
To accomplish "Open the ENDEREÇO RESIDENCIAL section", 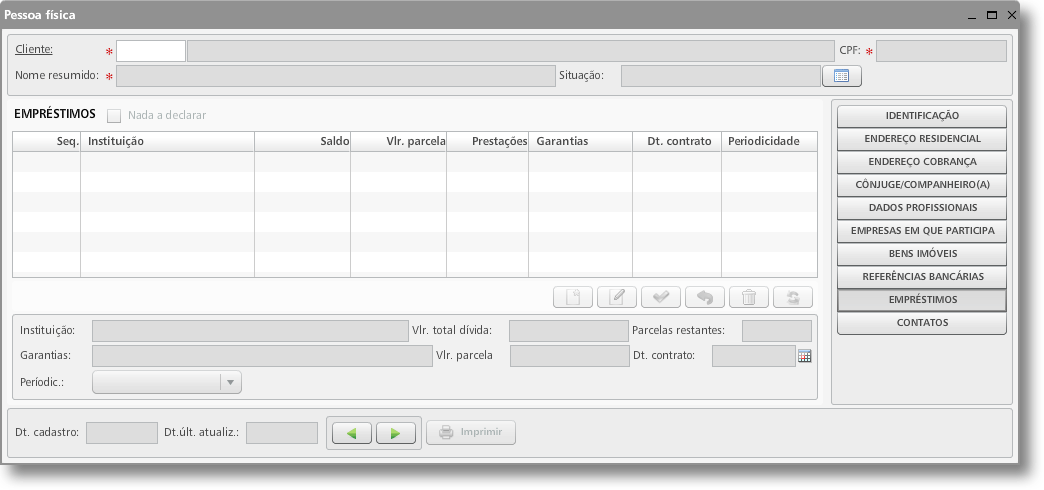I will pyautogui.click(x=921, y=138).
